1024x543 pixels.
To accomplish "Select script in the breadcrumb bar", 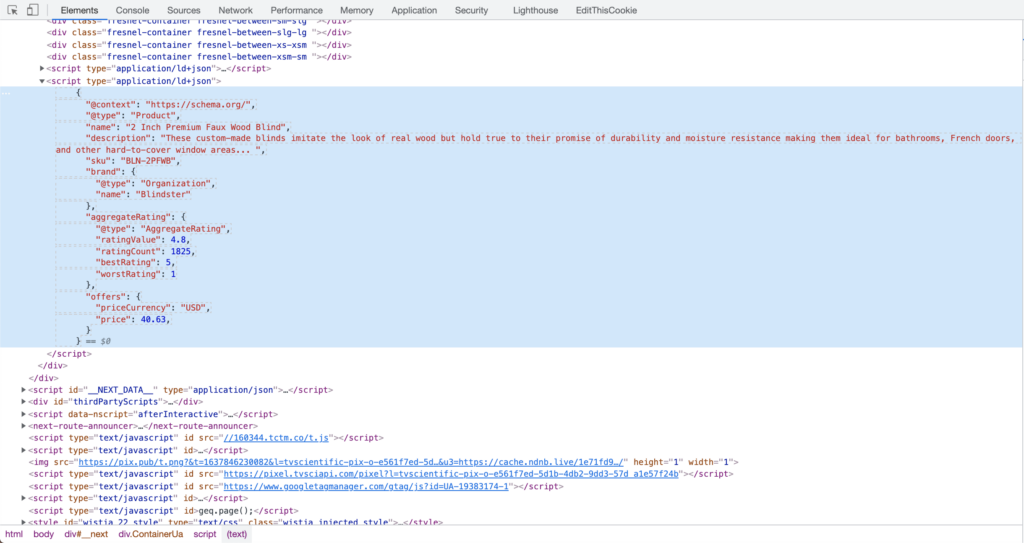I will pos(204,535).
